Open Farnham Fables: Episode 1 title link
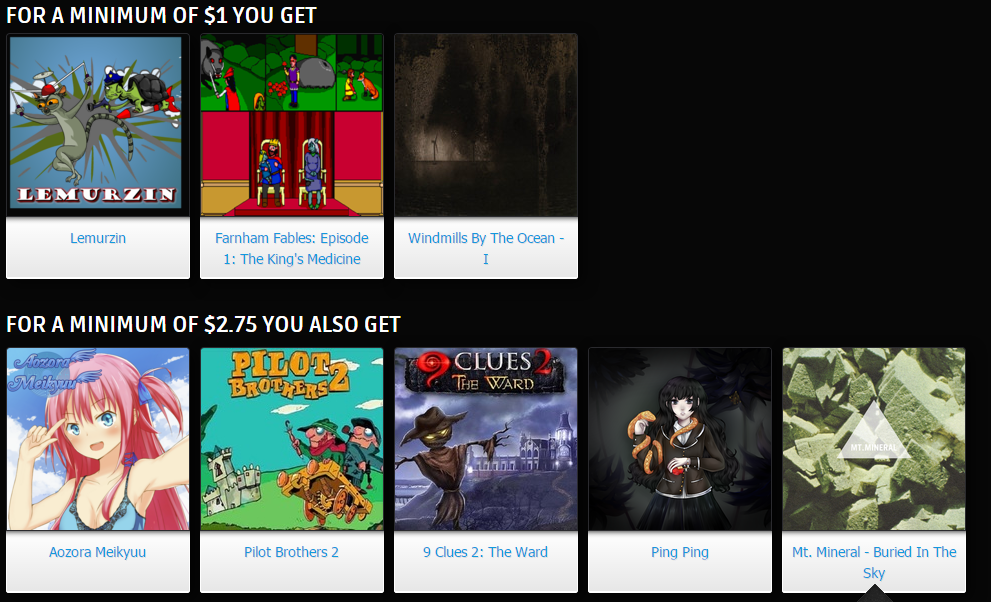 point(291,248)
